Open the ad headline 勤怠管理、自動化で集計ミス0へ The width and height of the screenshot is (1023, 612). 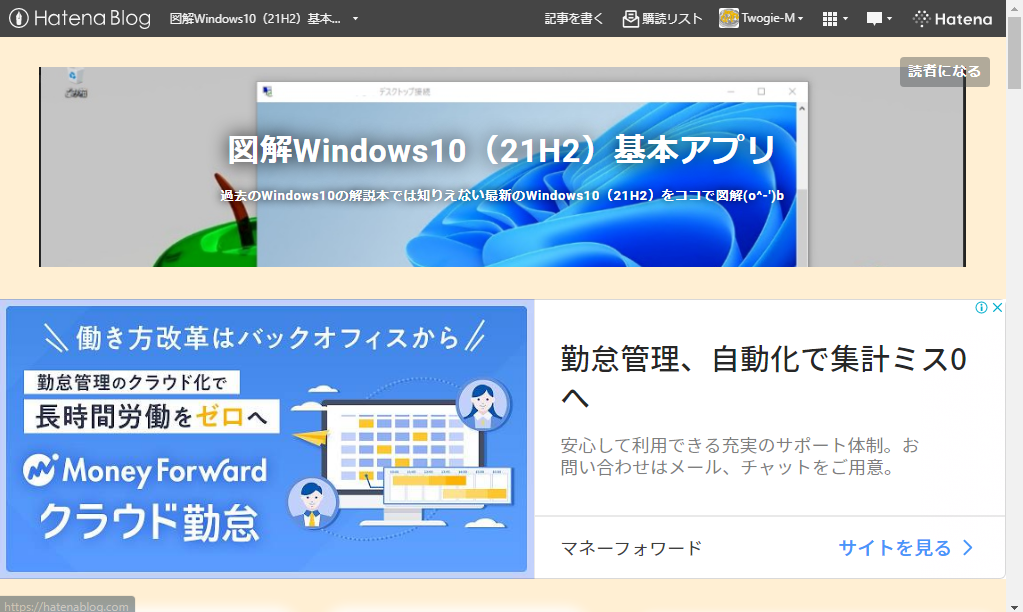click(x=763, y=378)
